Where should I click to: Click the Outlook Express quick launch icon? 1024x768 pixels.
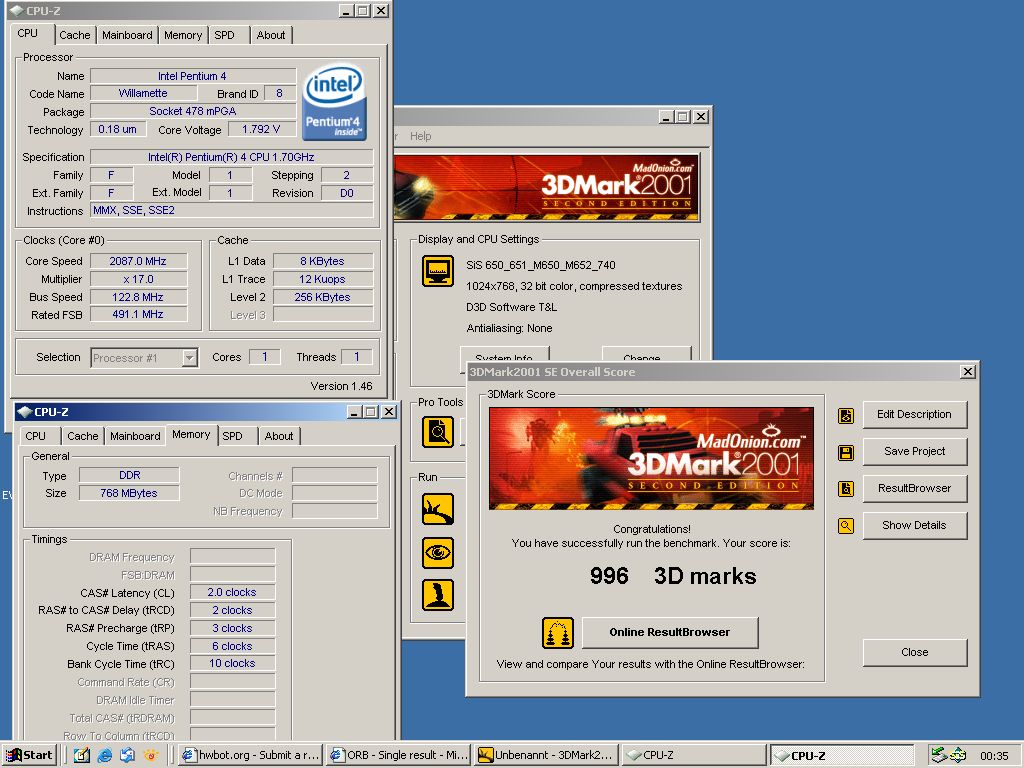click(127, 756)
